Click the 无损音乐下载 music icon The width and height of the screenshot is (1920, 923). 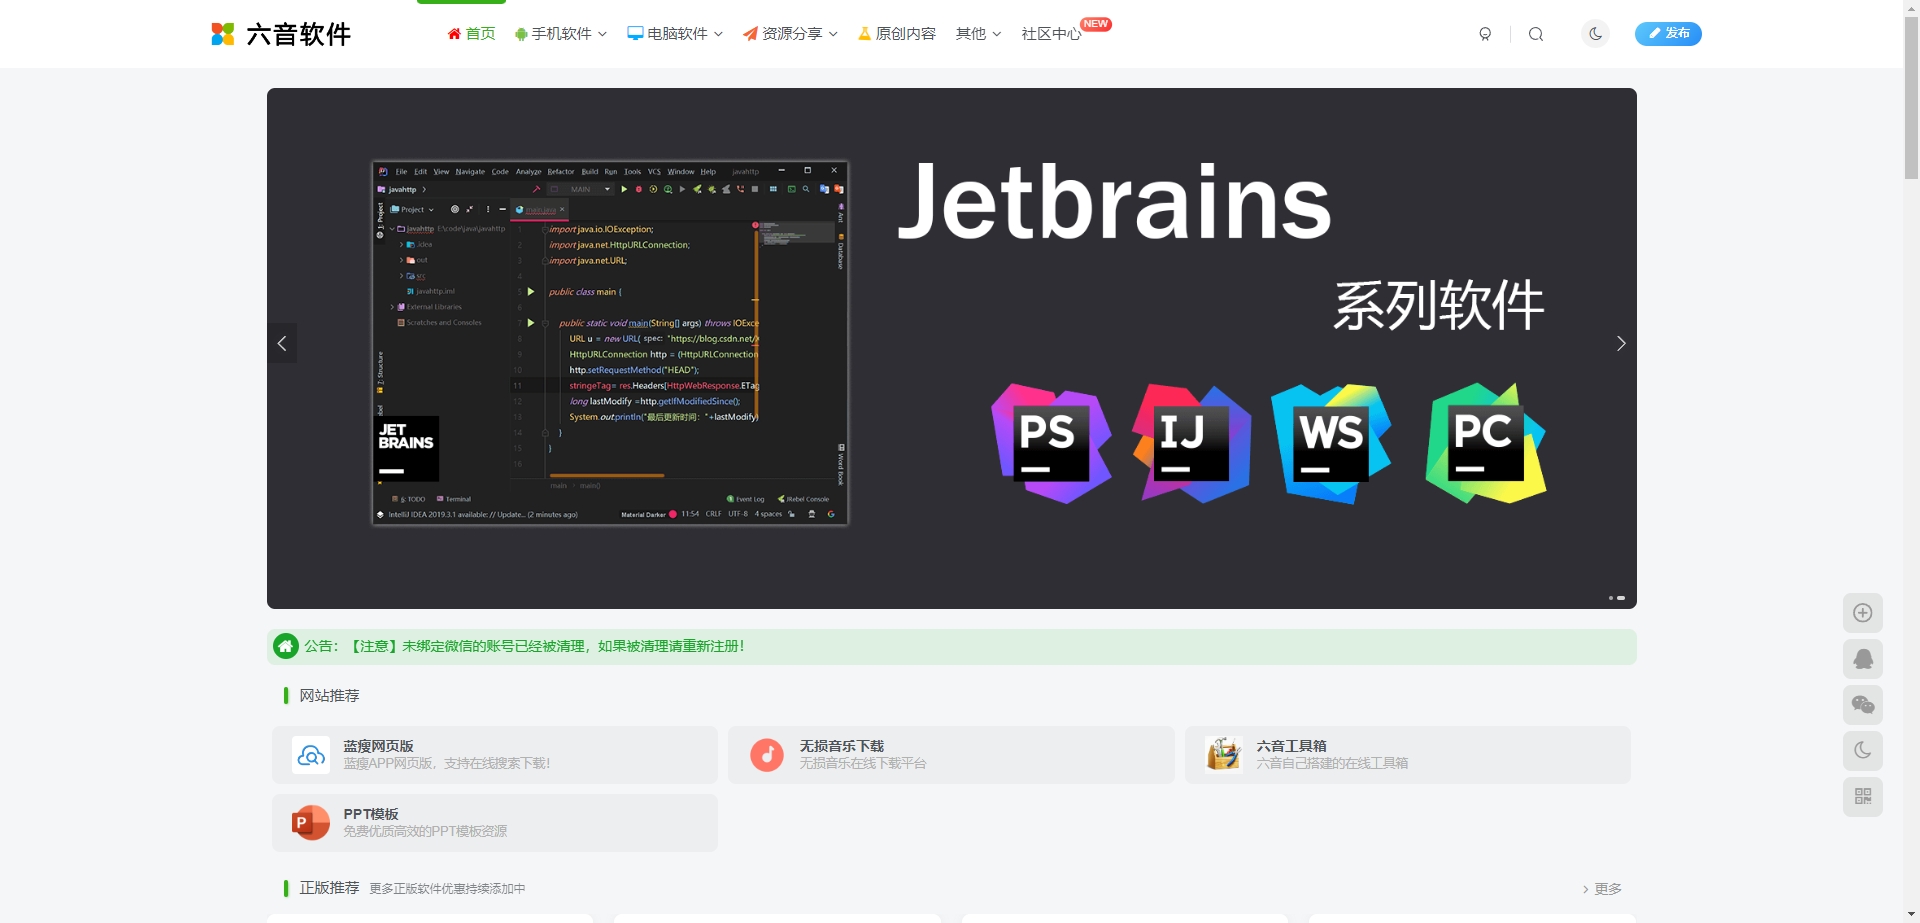coord(767,755)
